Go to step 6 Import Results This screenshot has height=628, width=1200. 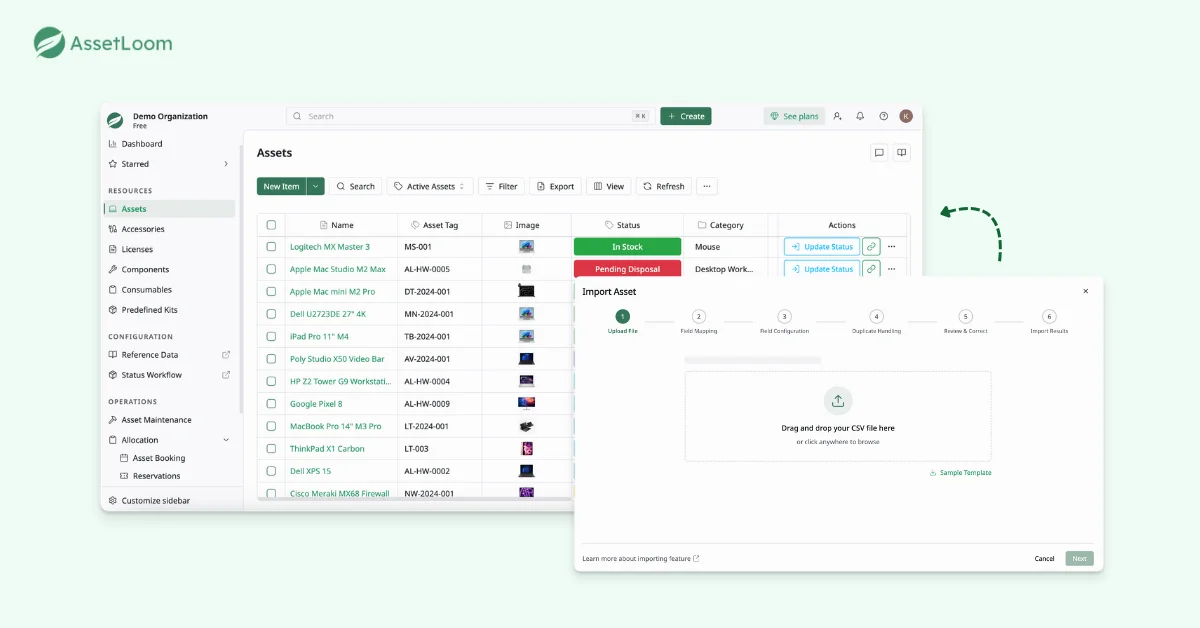coord(1049,321)
